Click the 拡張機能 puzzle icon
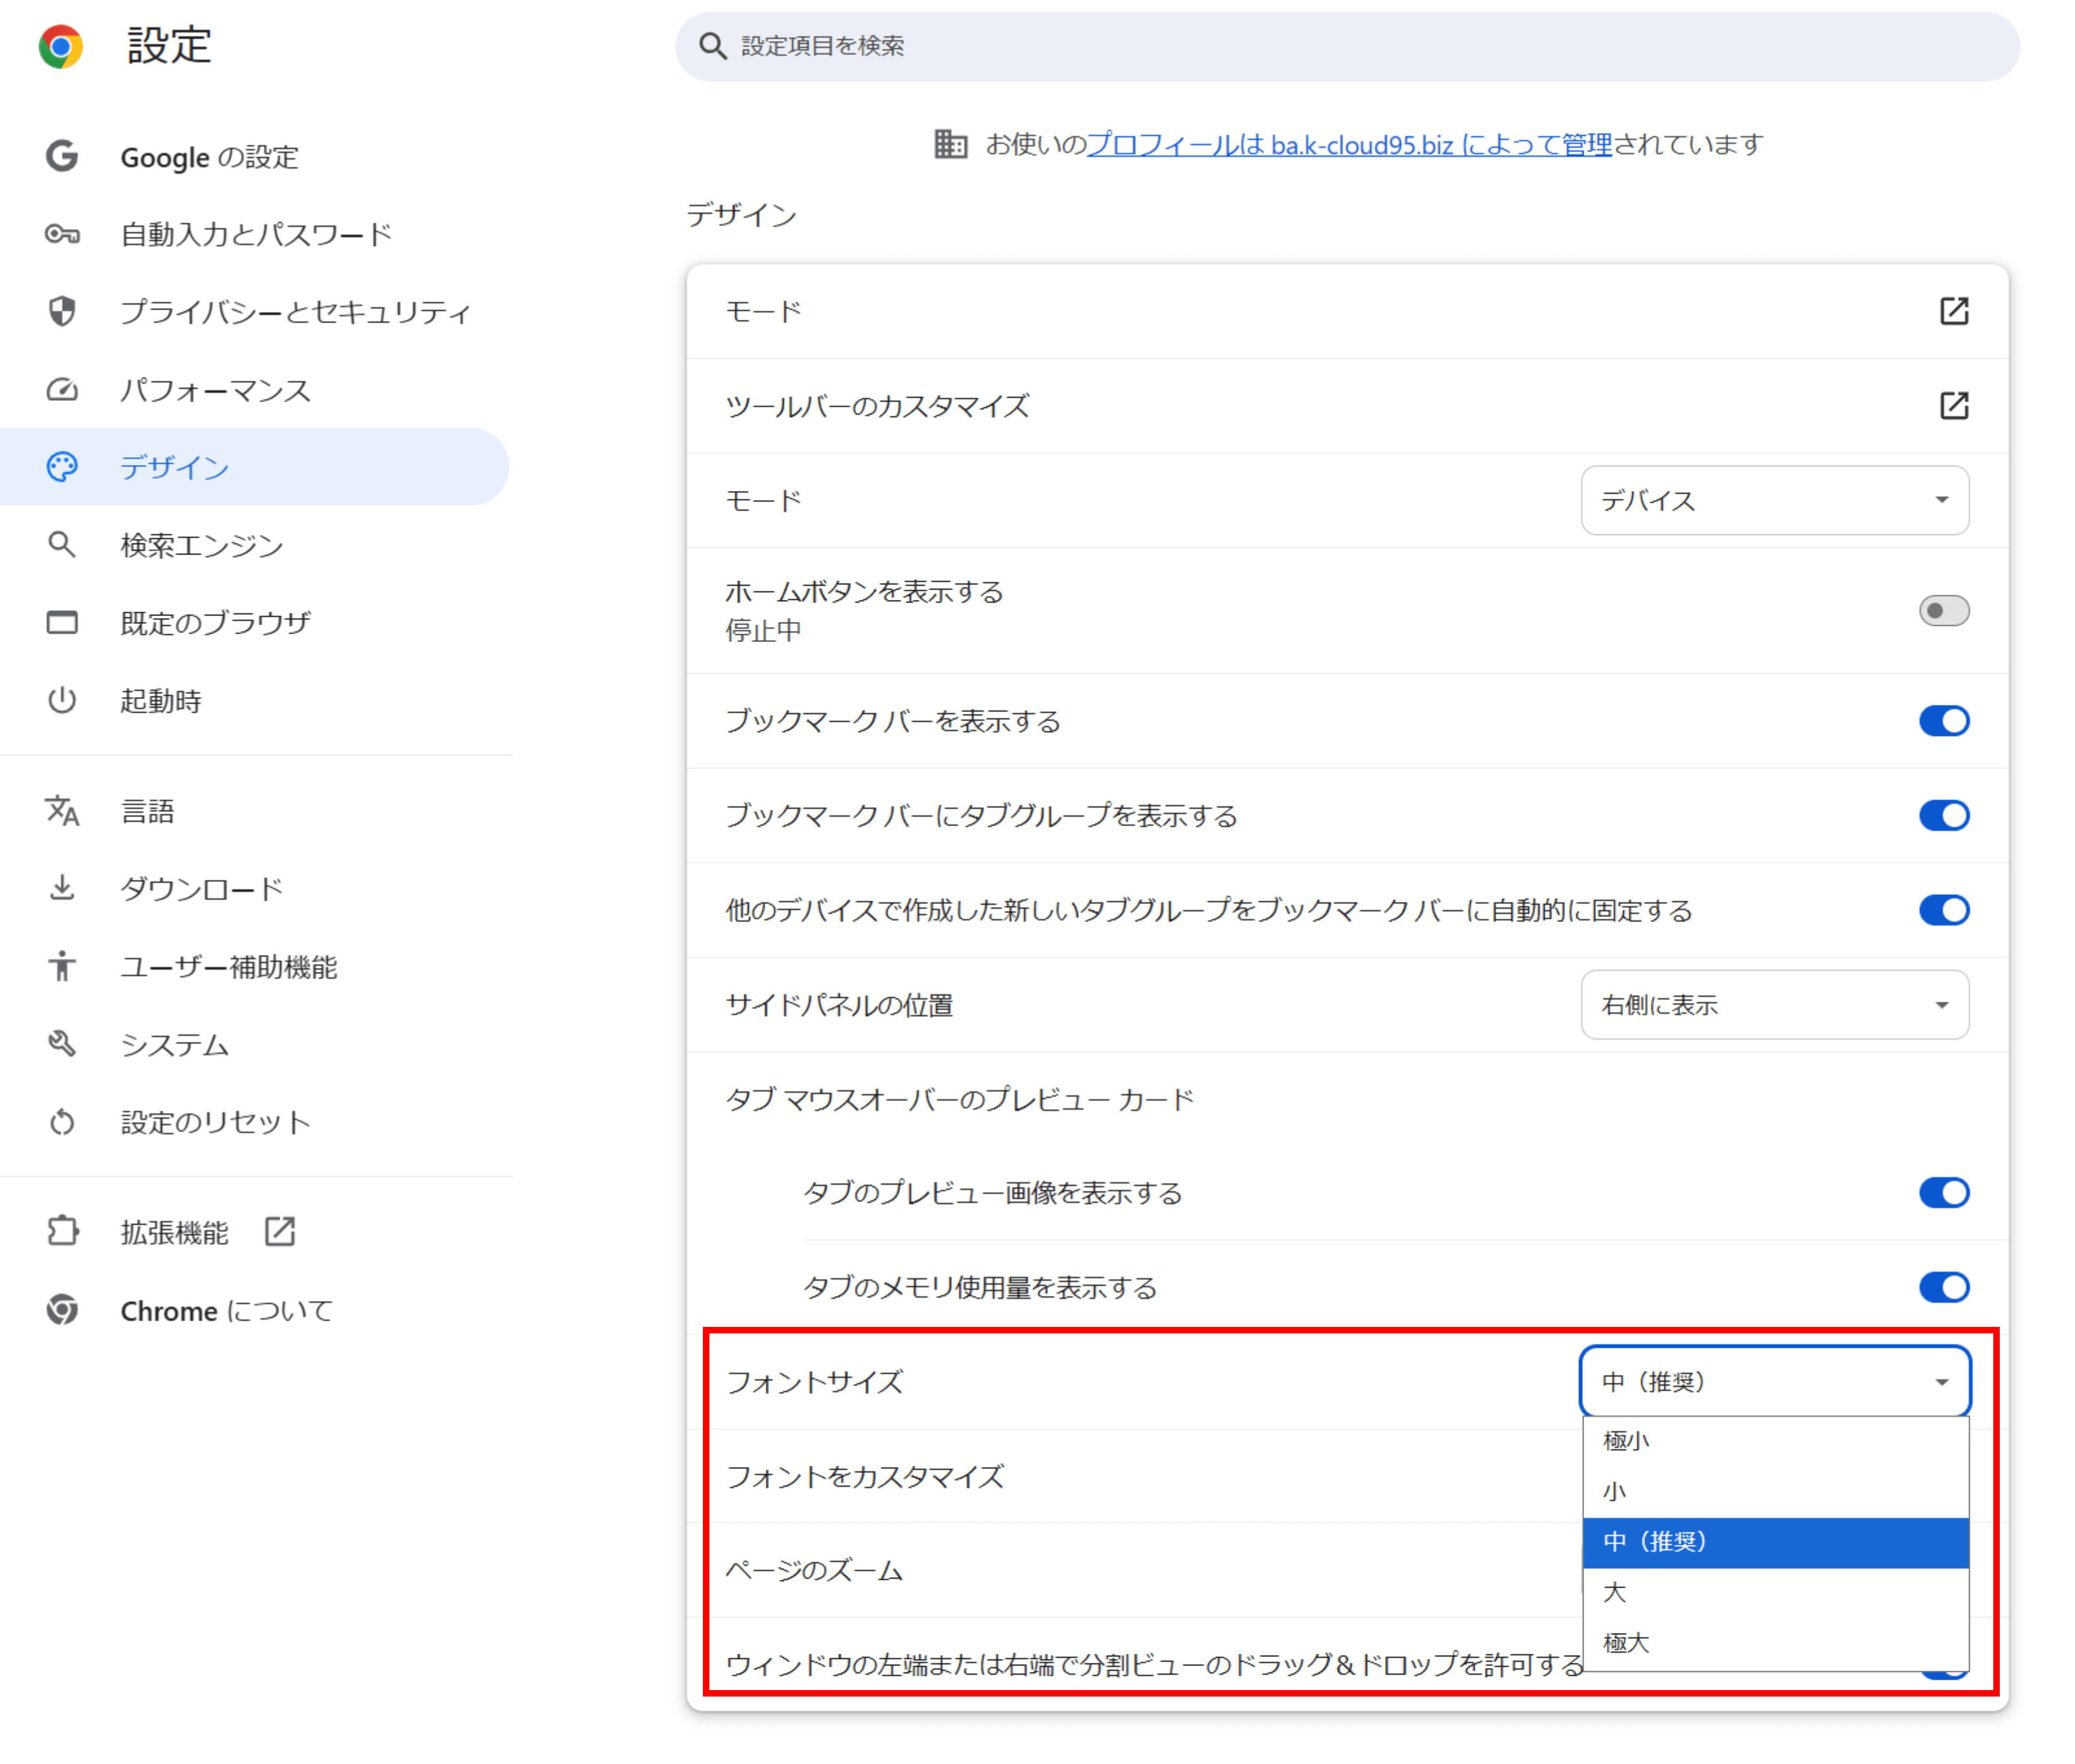 click(x=62, y=1231)
